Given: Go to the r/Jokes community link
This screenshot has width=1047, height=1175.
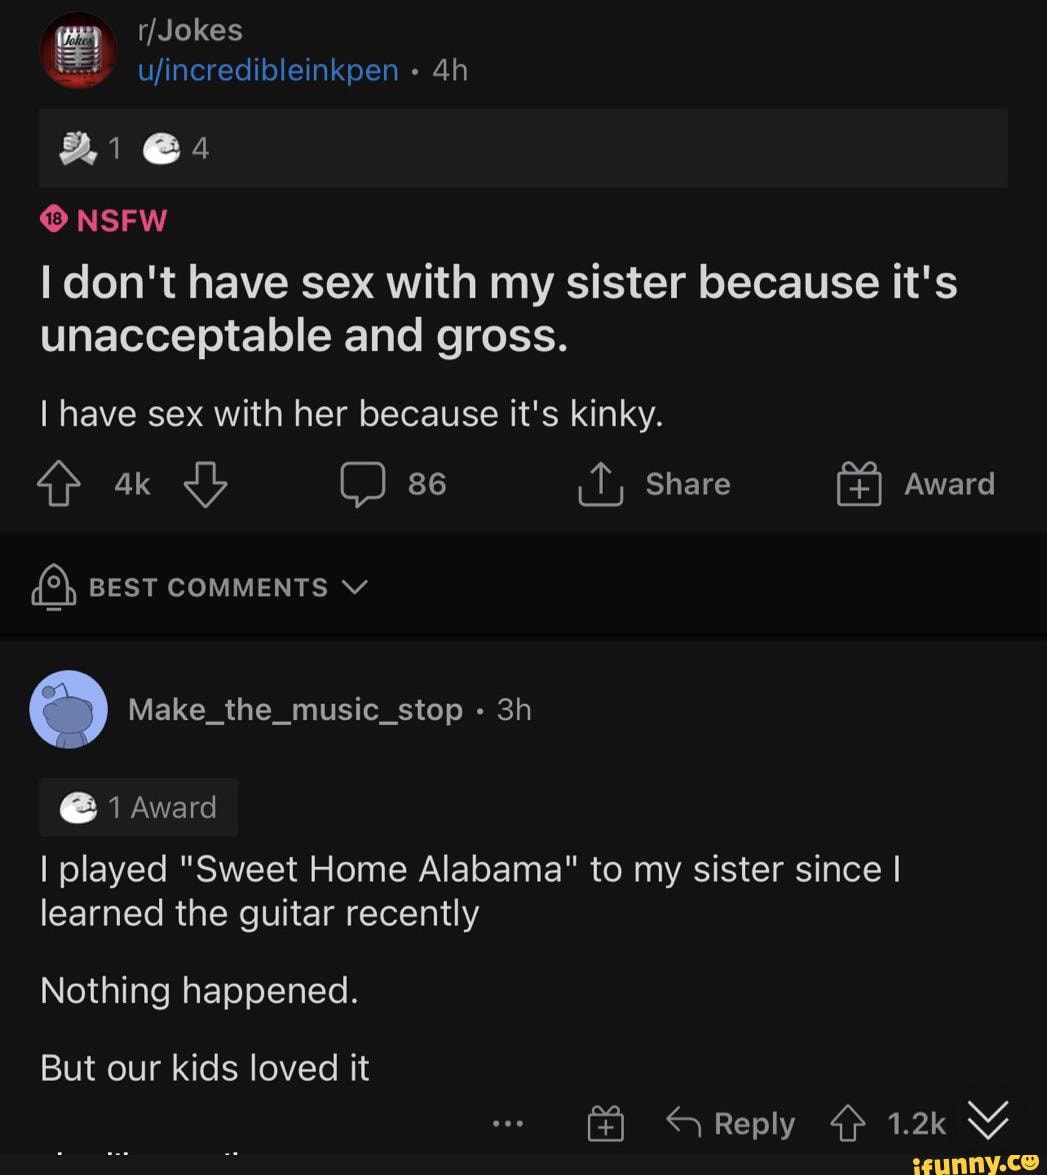Looking at the screenshot, I should [190, 30].
